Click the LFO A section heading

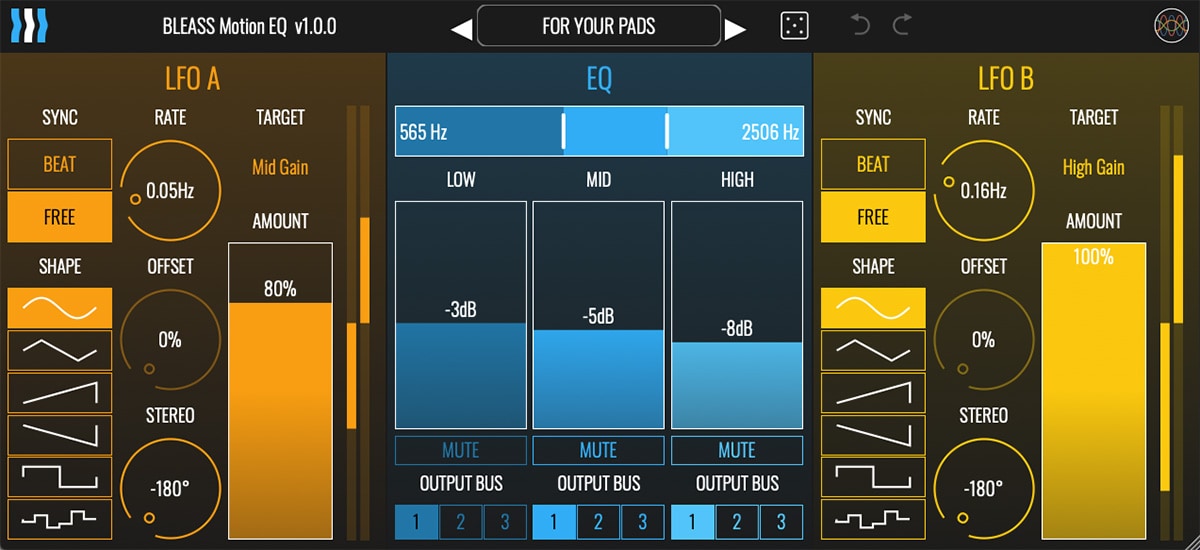pyautogui.click(x=192, y=79)
